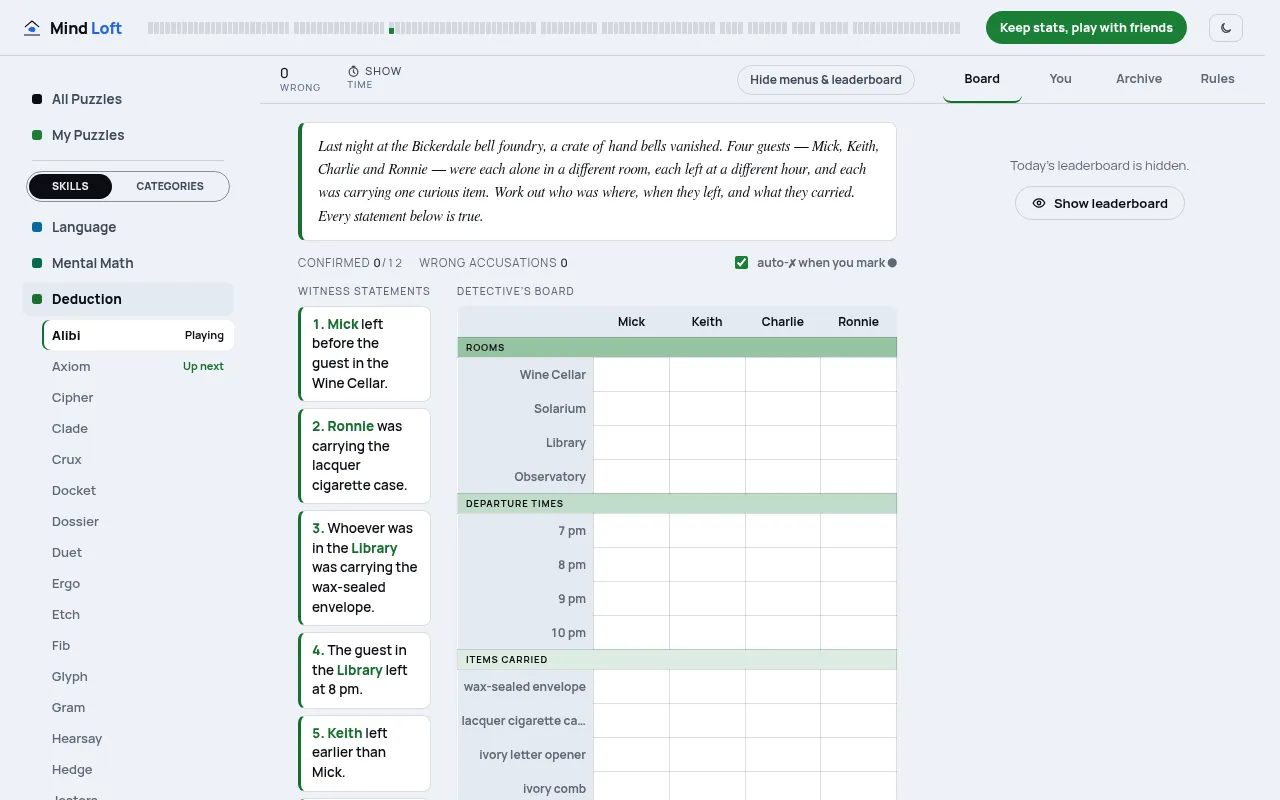Screen dimensions: 1280x800
Task: Switch to the You tab
Action: click(1061, 79)
